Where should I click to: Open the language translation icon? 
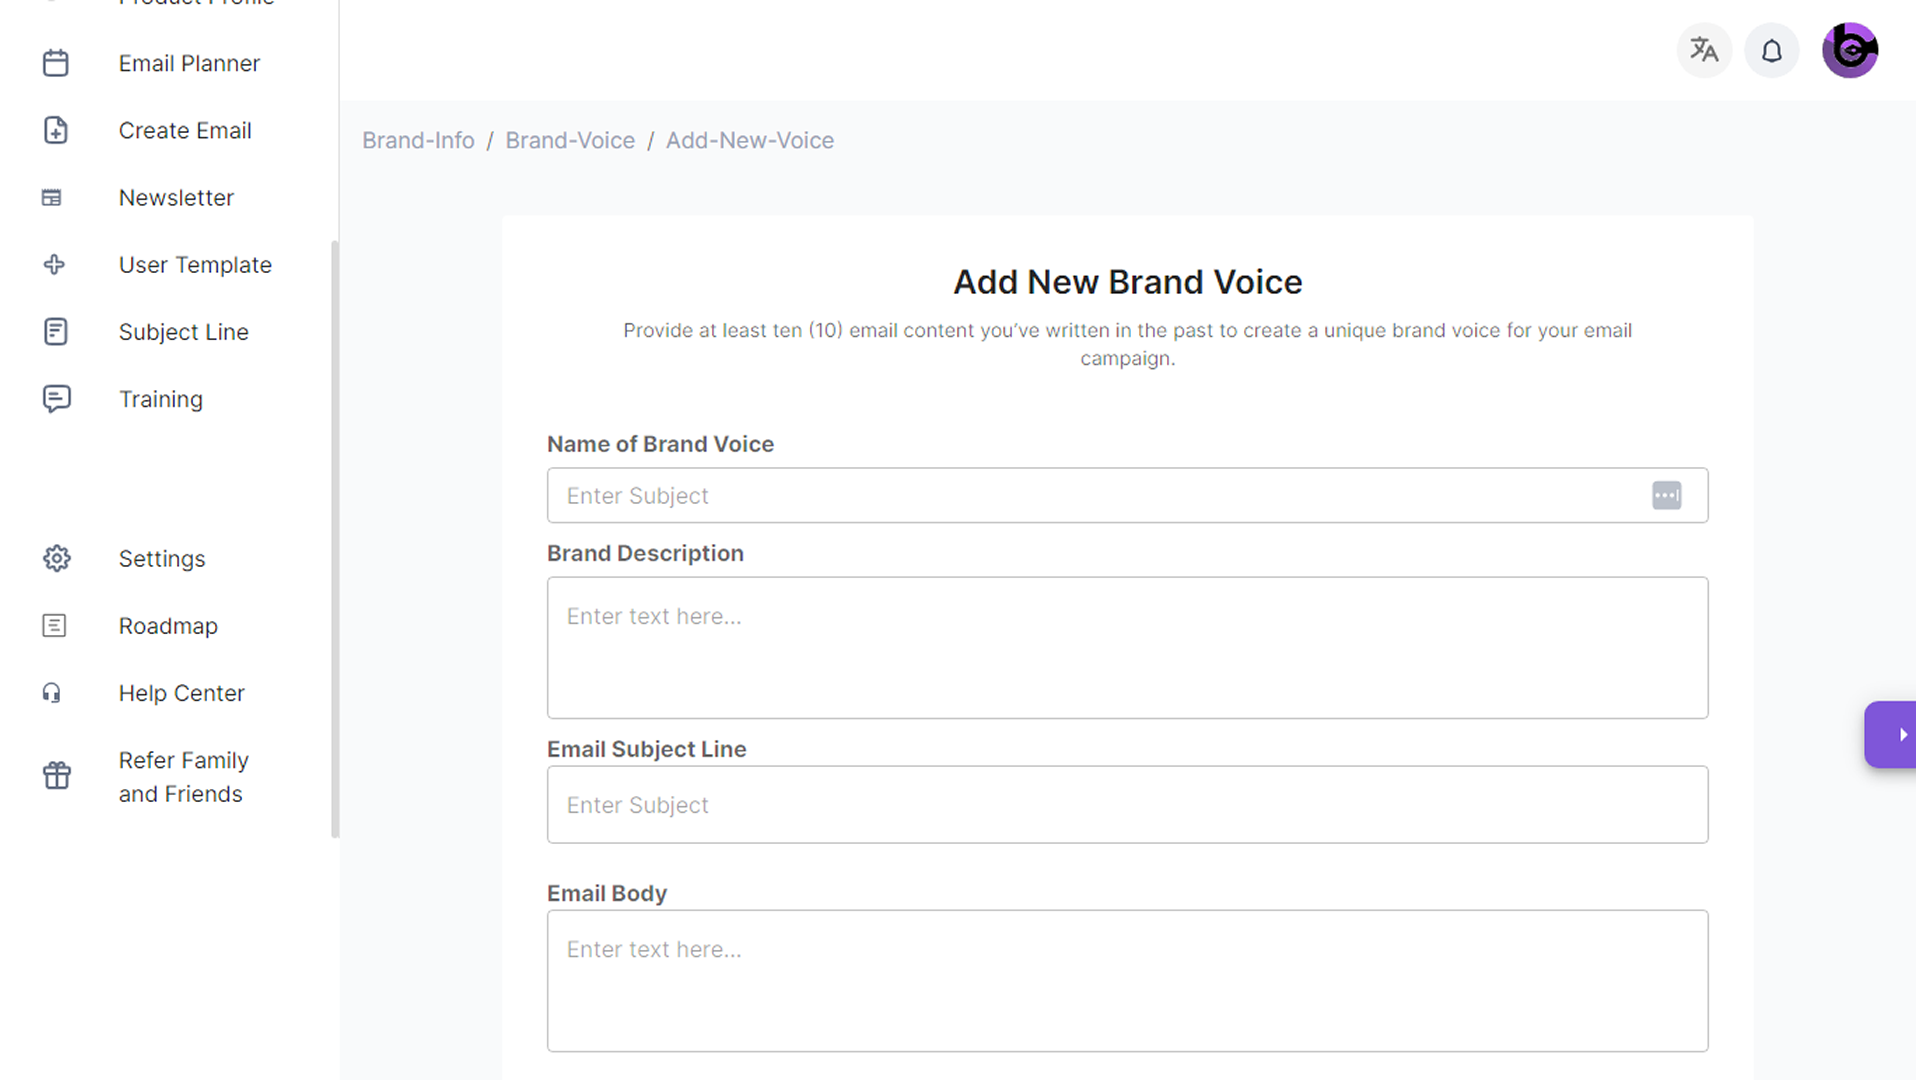tap(1704, 50)
